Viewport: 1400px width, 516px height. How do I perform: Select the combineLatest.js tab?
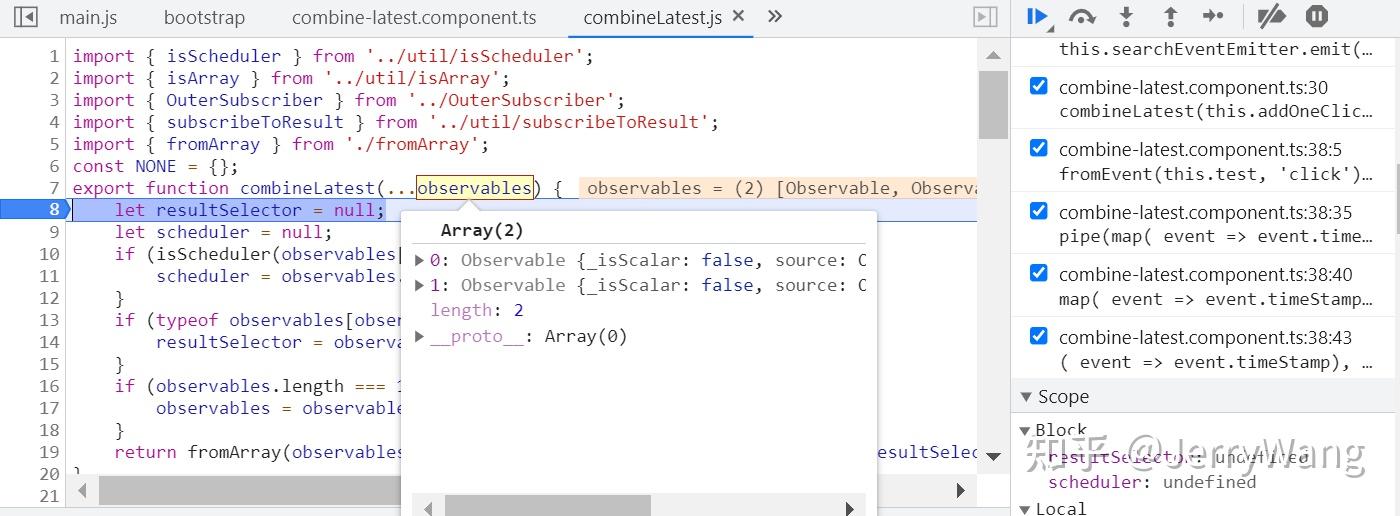click(653, 18)
